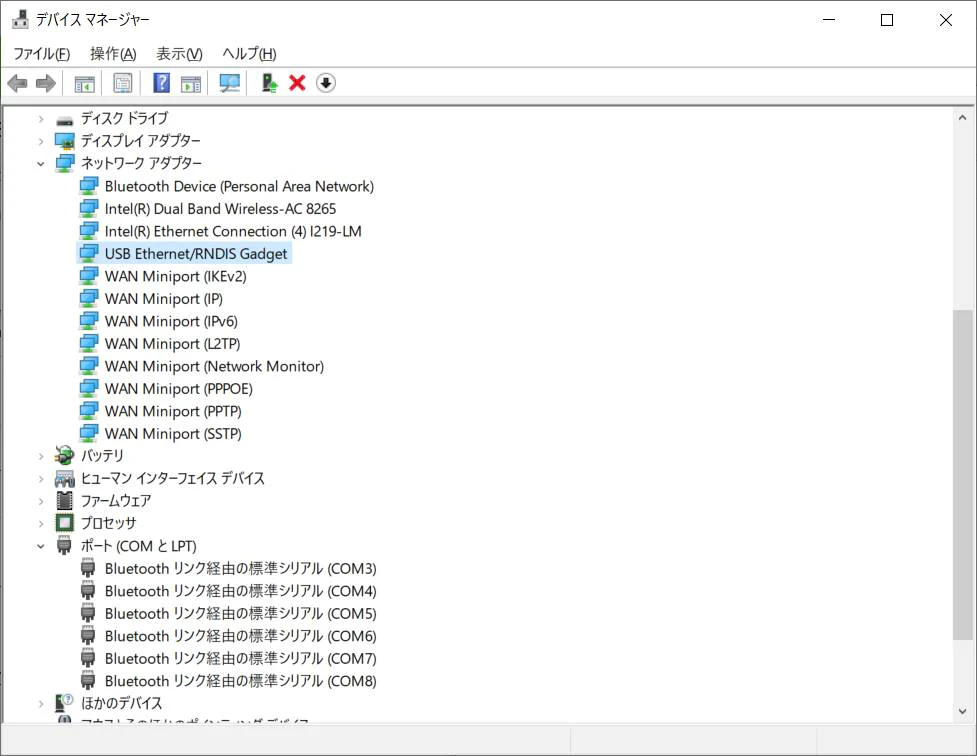Click the show/hide console tree toolbar icon
This screenshot has width=977, height=756.
[x=84, y=83]
